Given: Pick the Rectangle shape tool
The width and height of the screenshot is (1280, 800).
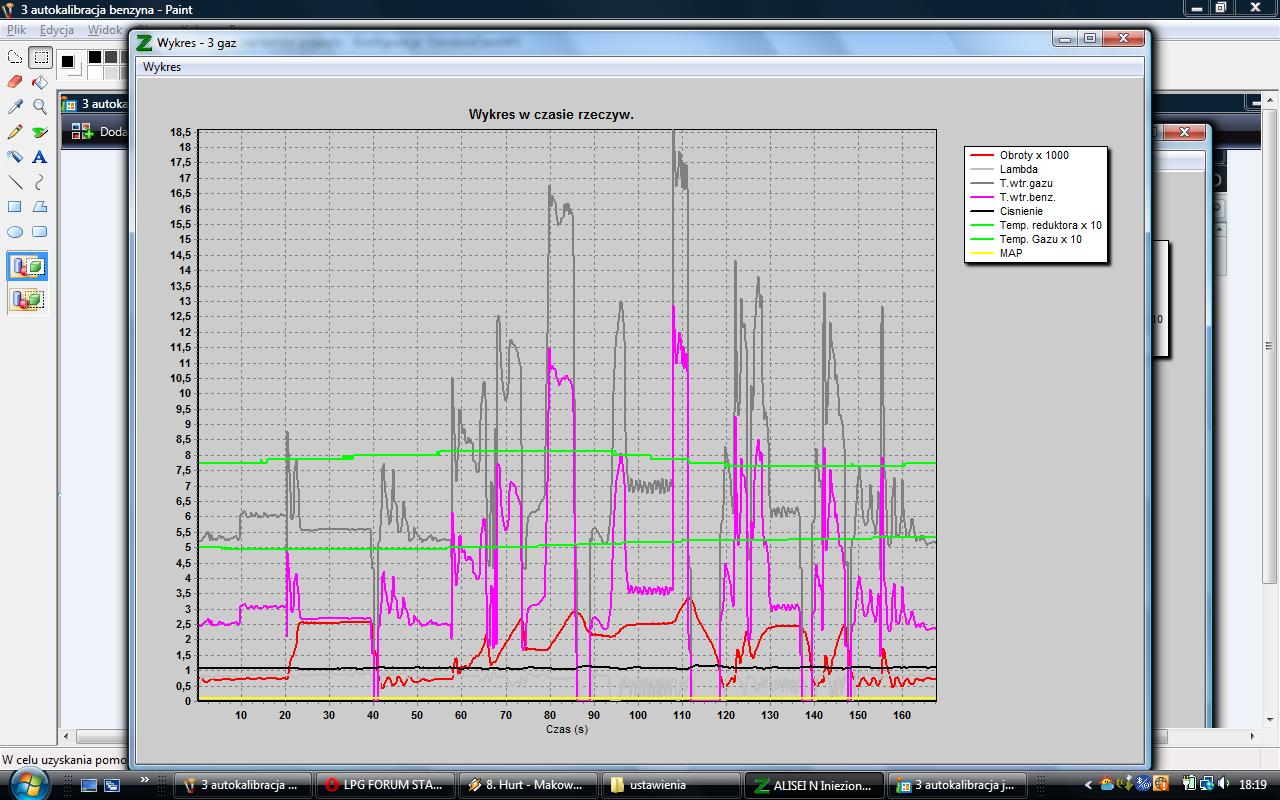Looking at the screenshot, I should pyautogui.click(x=15, y=207).
